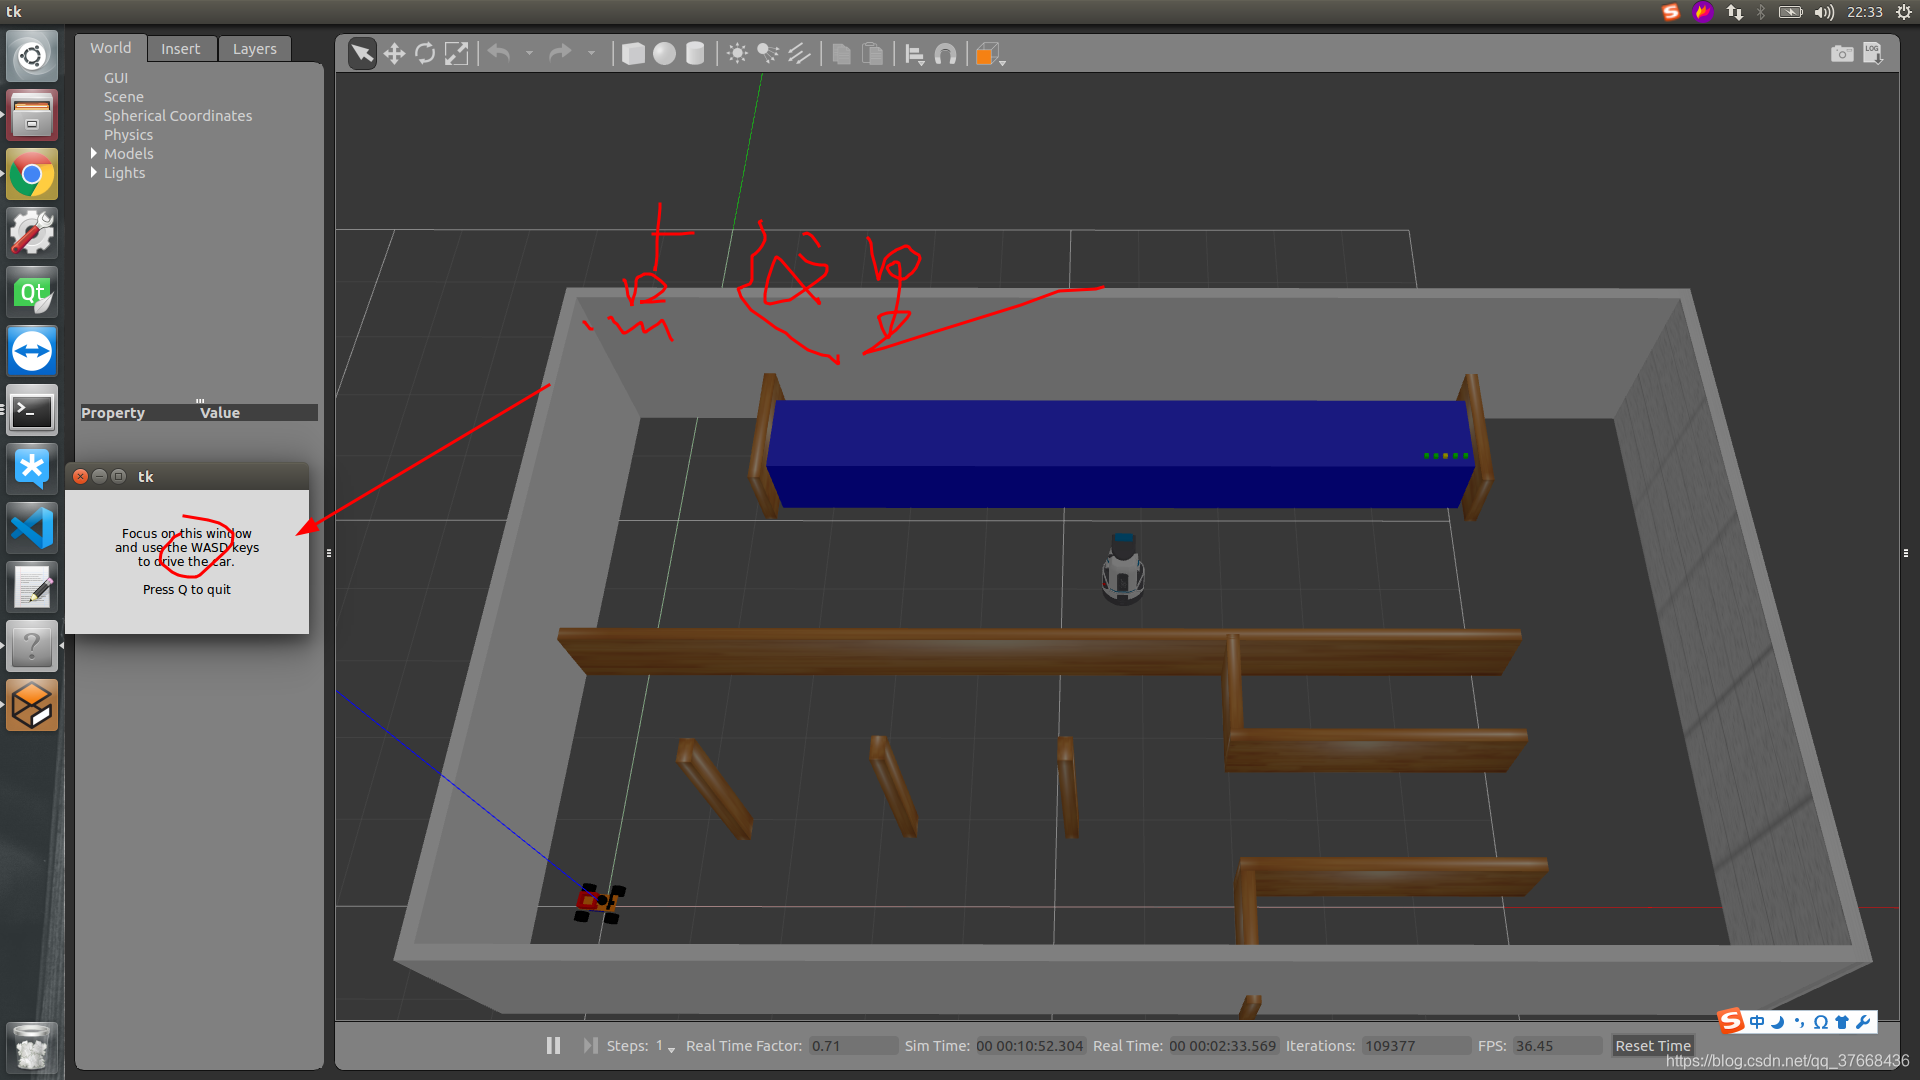Screen dimensions: 1920x1080
Task: Activate the arrow selection mode
Action: pos(362,54)
